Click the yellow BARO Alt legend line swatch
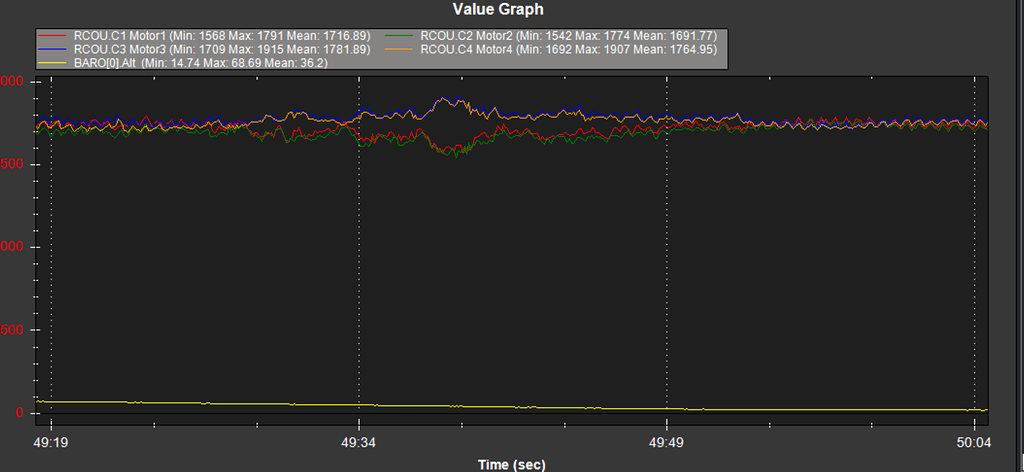 [x=53, y=63]
